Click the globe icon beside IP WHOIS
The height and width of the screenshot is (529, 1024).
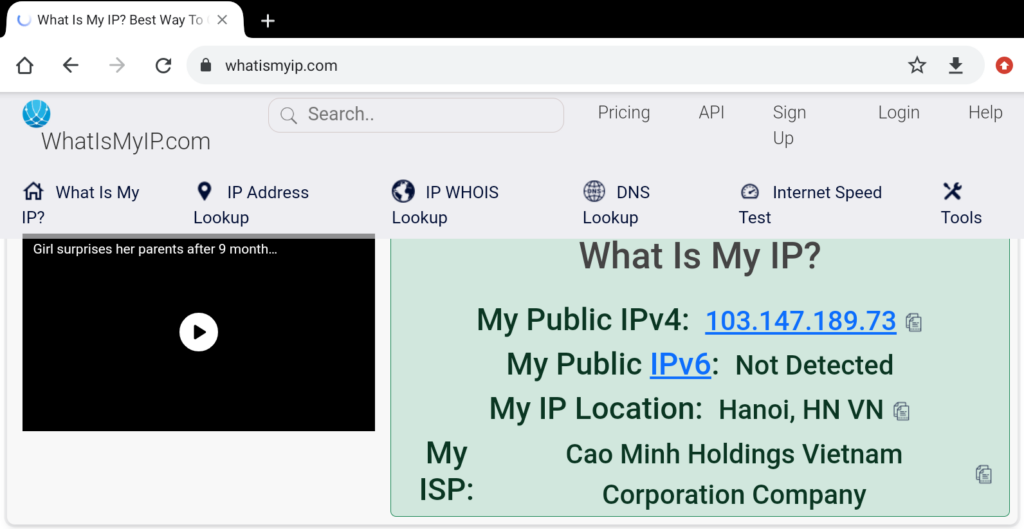point(403,191)
